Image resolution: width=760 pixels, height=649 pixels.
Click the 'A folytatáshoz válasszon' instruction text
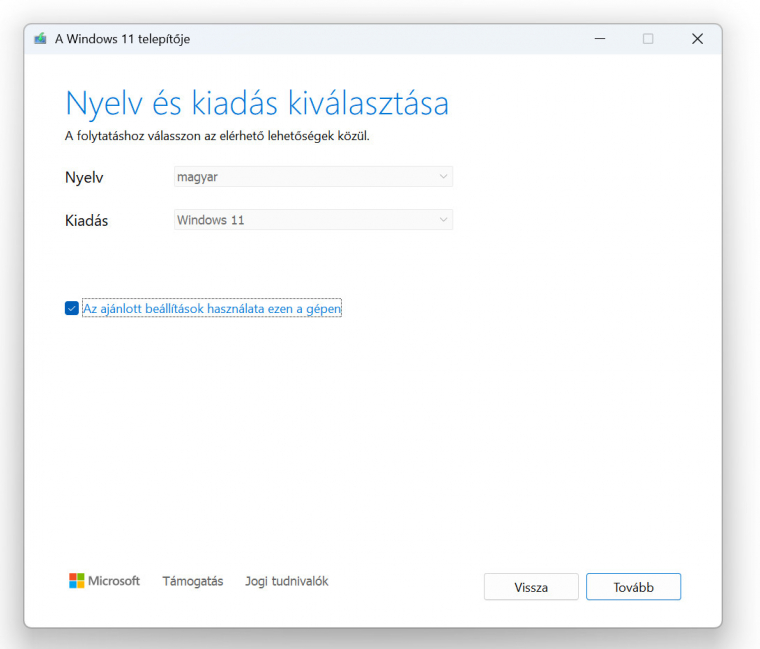coord(217,136)
